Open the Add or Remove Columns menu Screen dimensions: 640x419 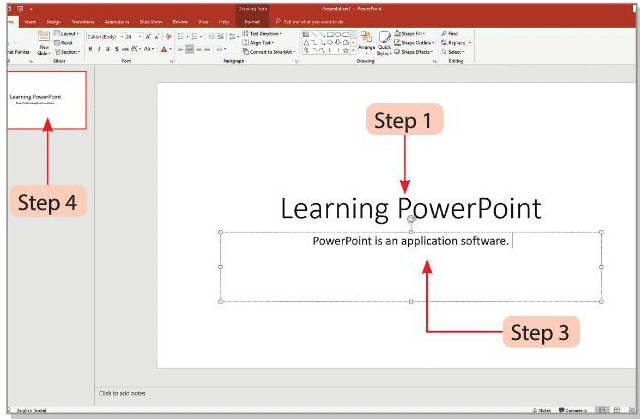[x=221, y=49]
